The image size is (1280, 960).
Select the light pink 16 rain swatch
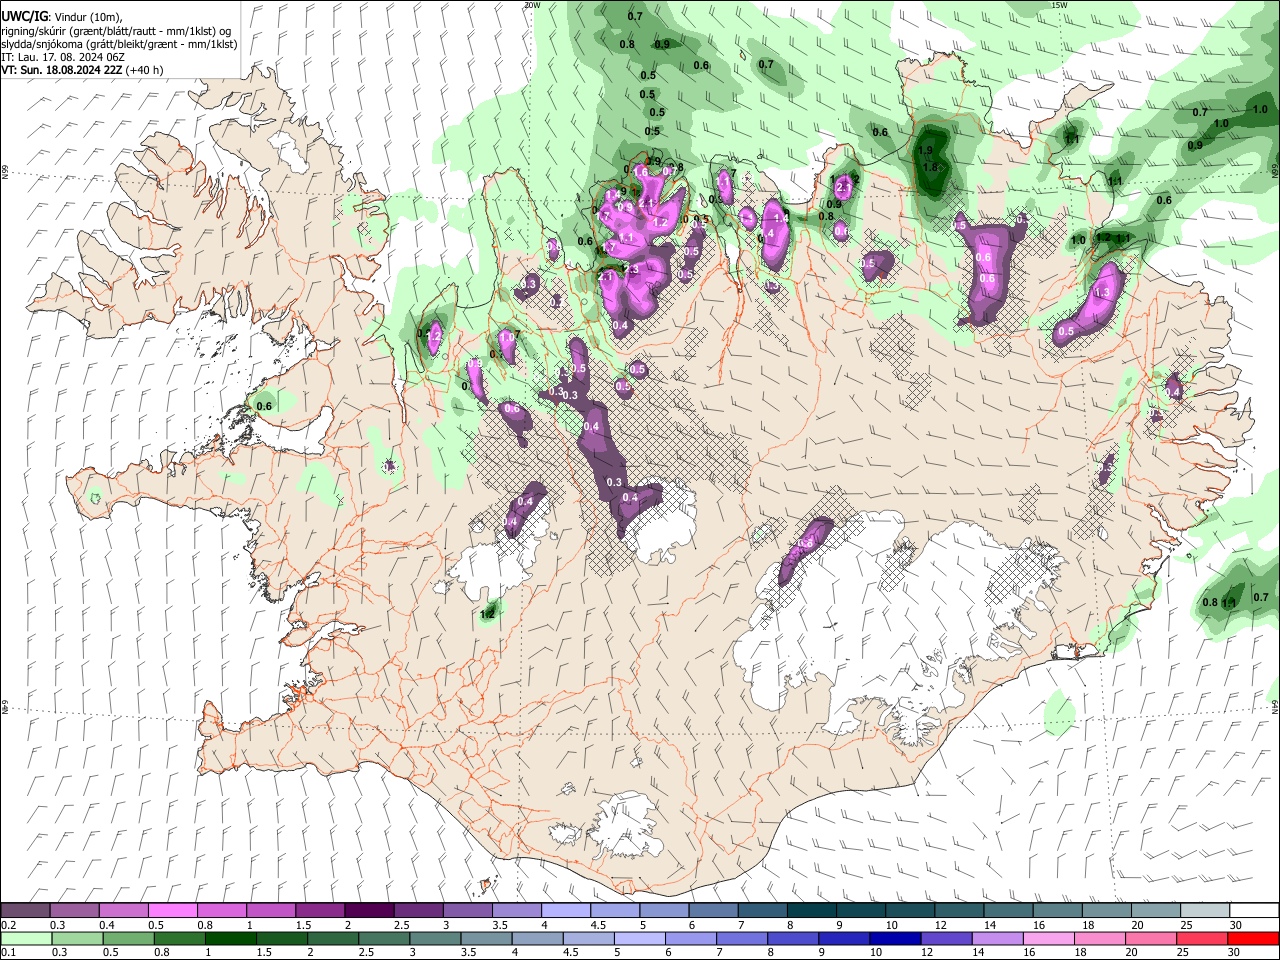coord(1048,939)
